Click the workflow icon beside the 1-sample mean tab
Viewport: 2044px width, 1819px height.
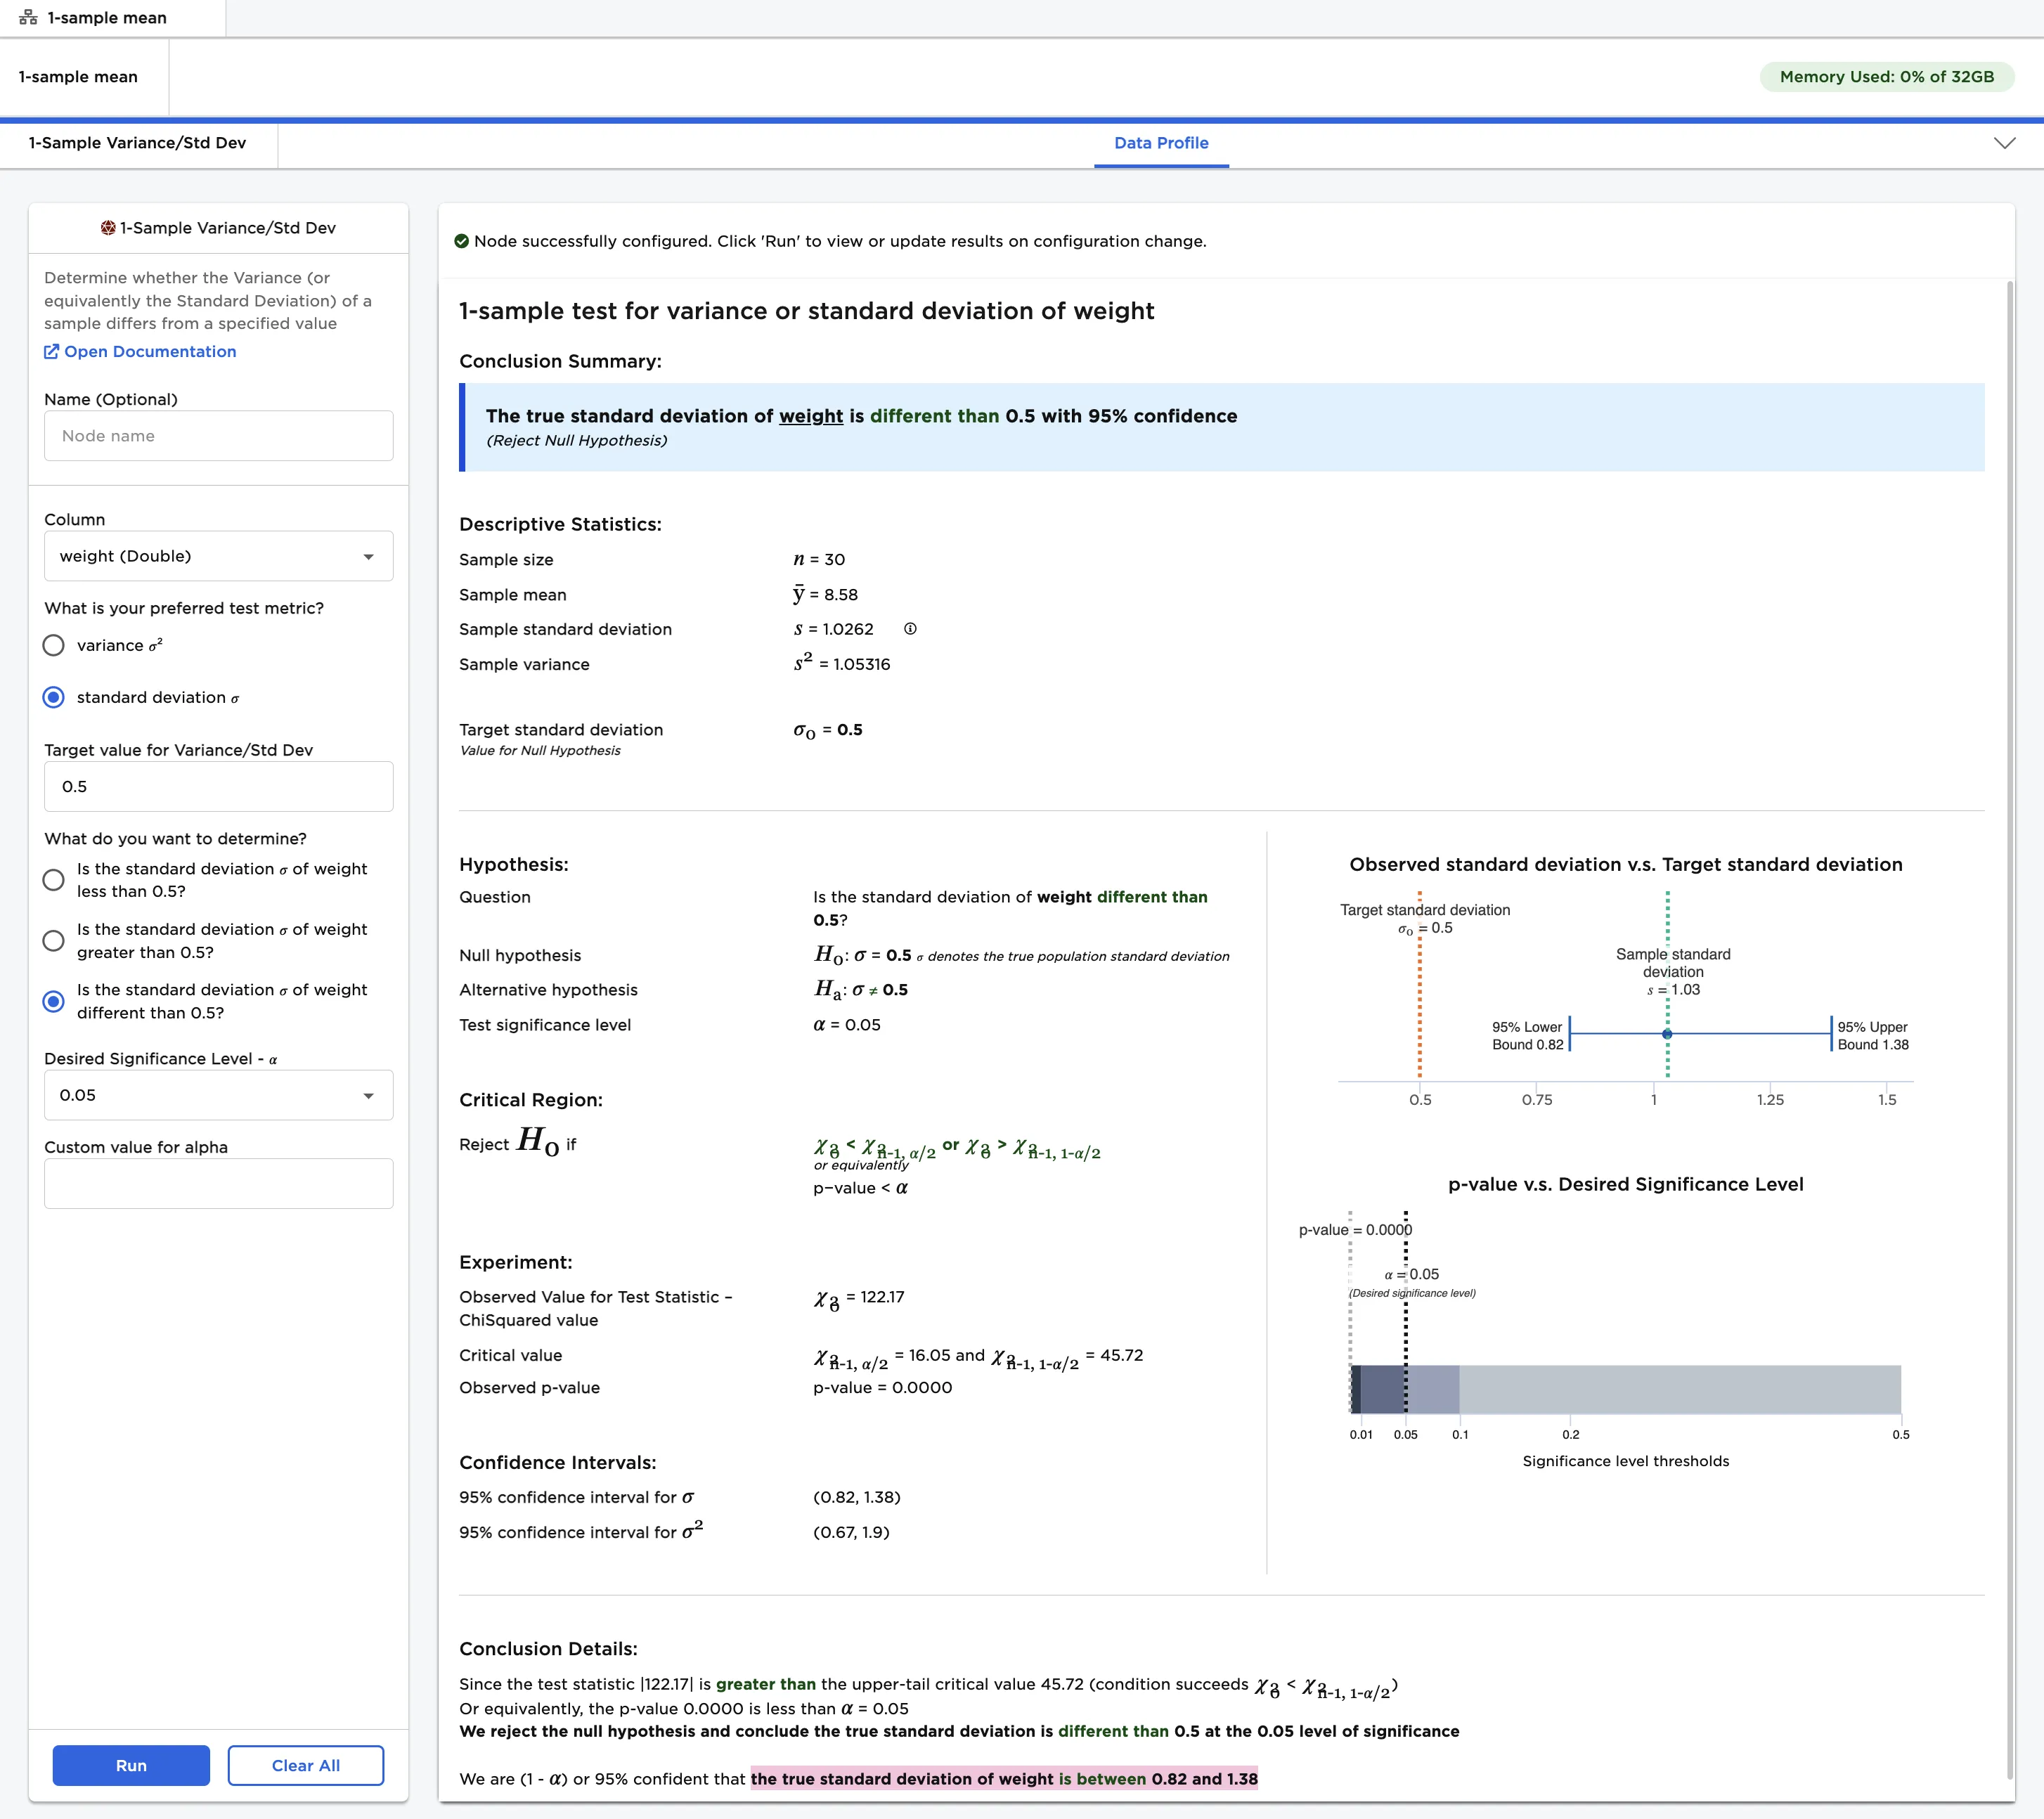30,17
